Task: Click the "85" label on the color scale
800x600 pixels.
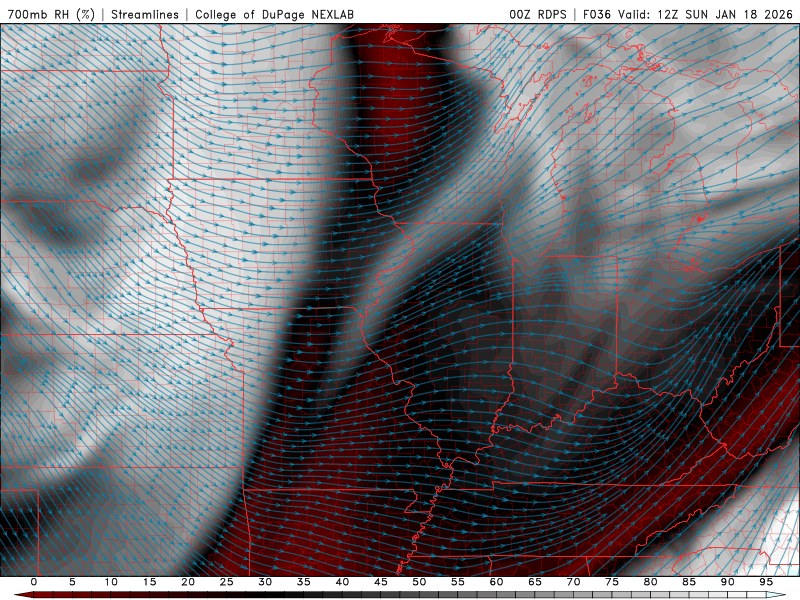Action: [x=689, y=582]
